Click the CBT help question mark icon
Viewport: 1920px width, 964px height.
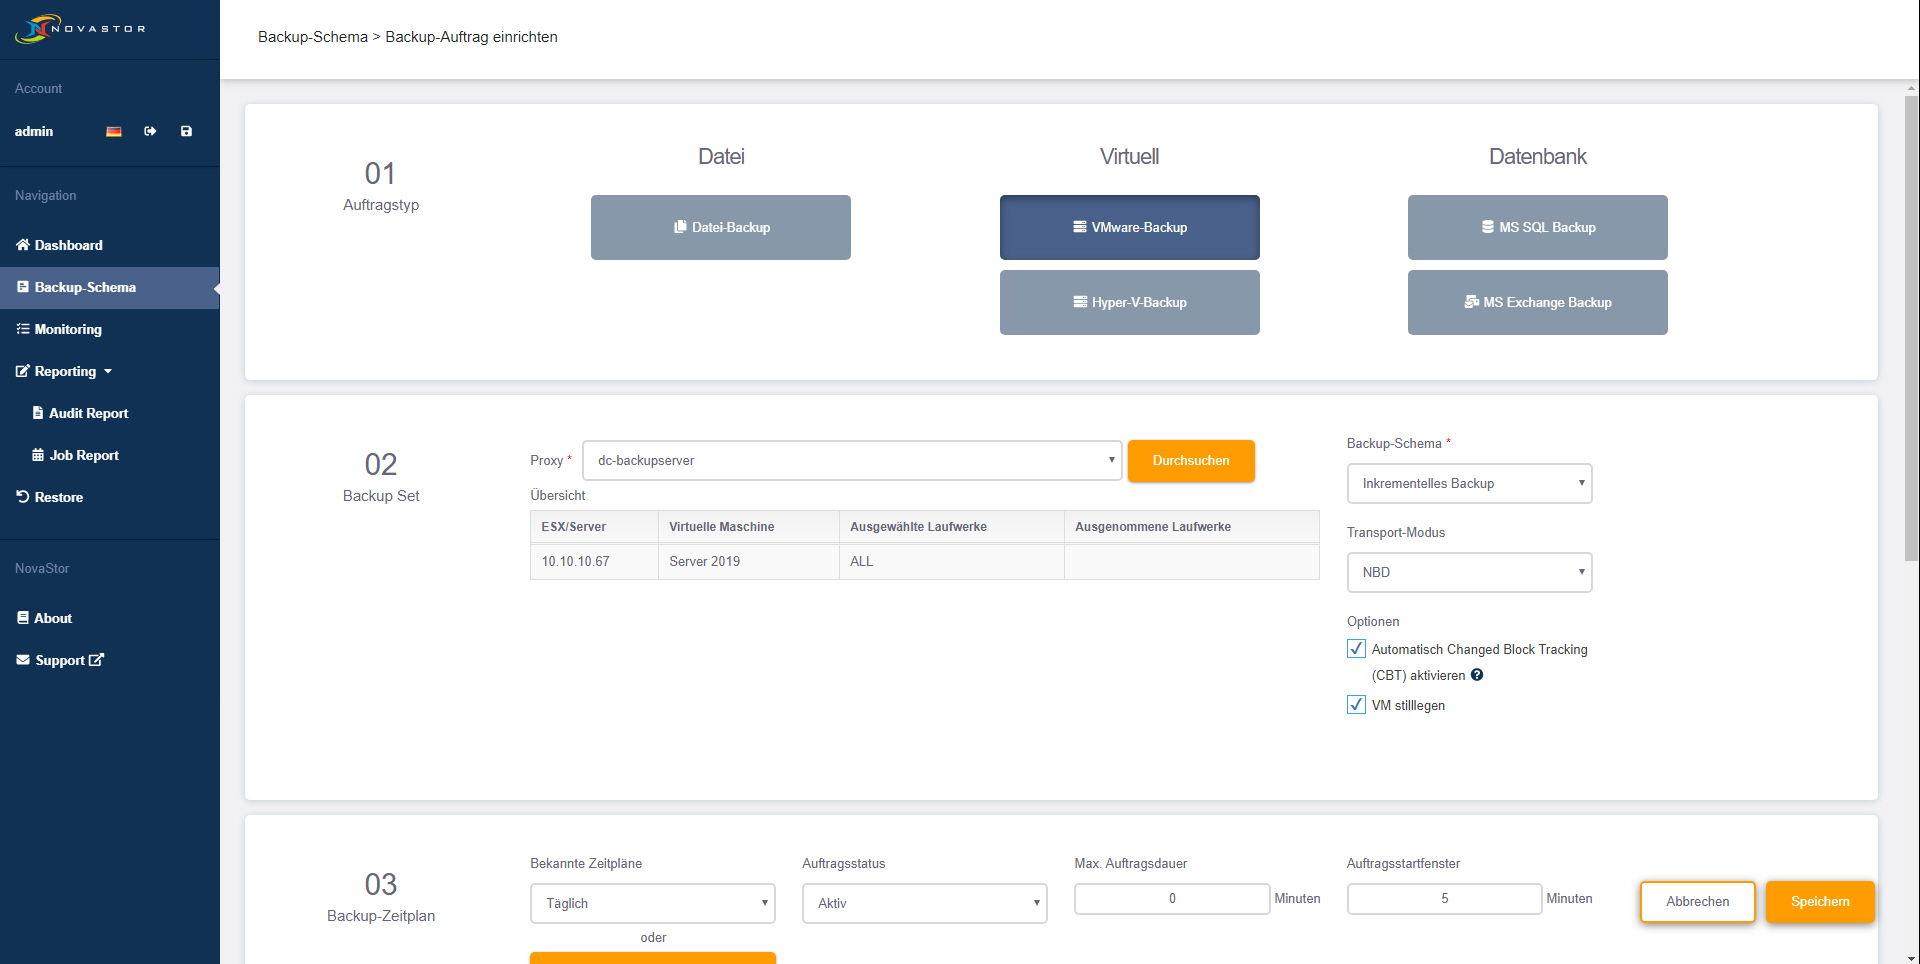[x=1477, y=675]
